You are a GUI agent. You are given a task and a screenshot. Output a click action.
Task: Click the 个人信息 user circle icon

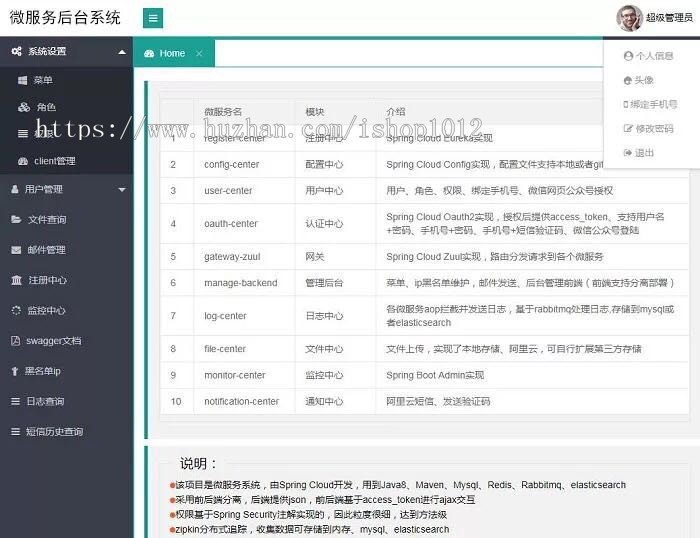pos(628,56)
